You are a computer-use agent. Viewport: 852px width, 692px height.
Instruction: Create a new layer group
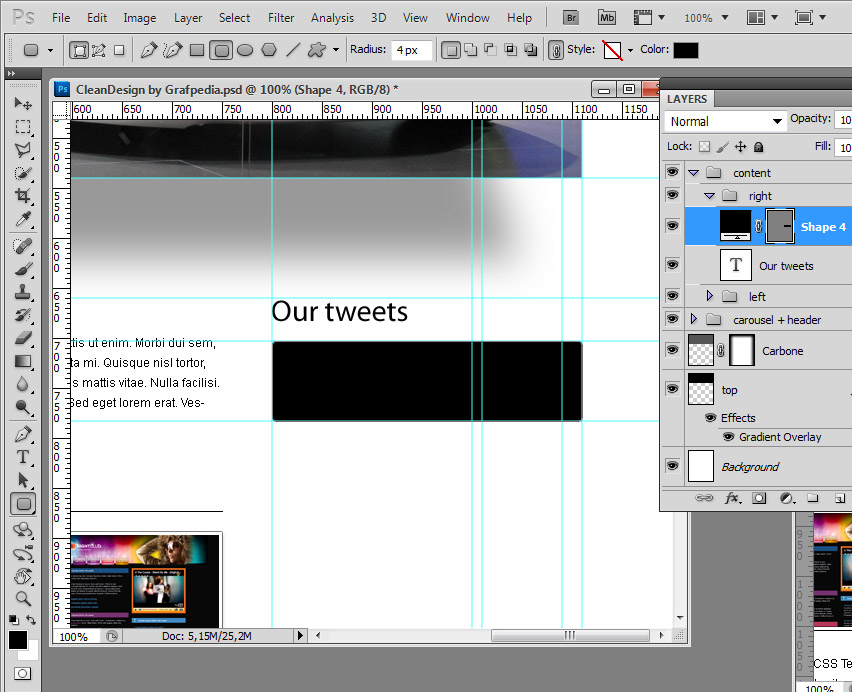pos(813,498)
